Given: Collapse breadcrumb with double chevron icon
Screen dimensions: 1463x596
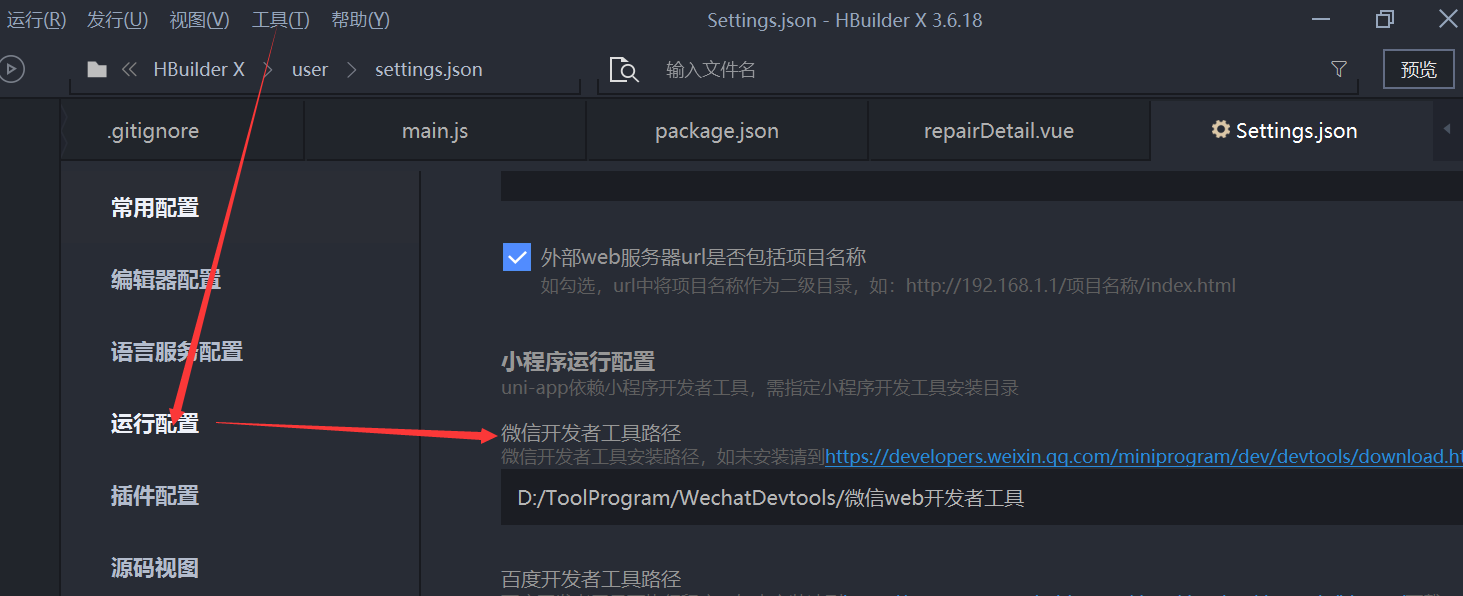Looking at the screenshot, I should (x=129, y=70).
